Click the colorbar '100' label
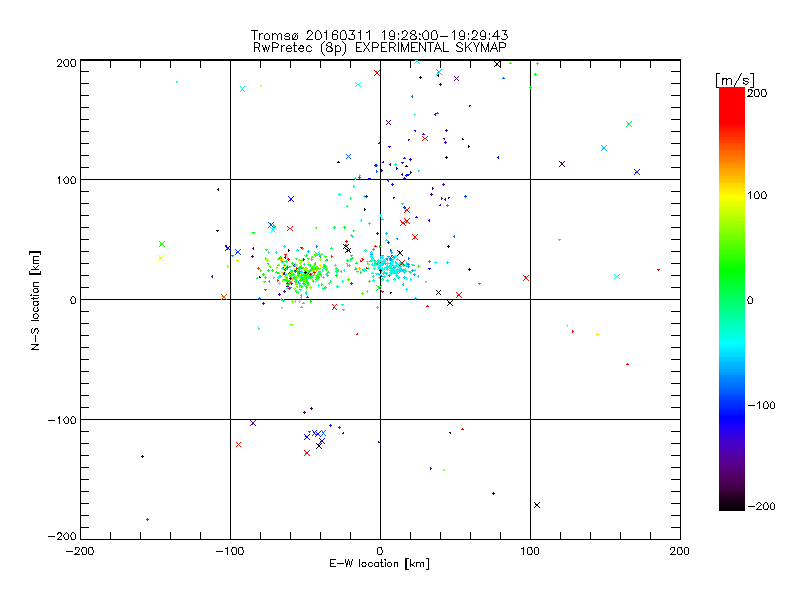The image size is (800, 600). pyautogui.click(x=757, y=195)
